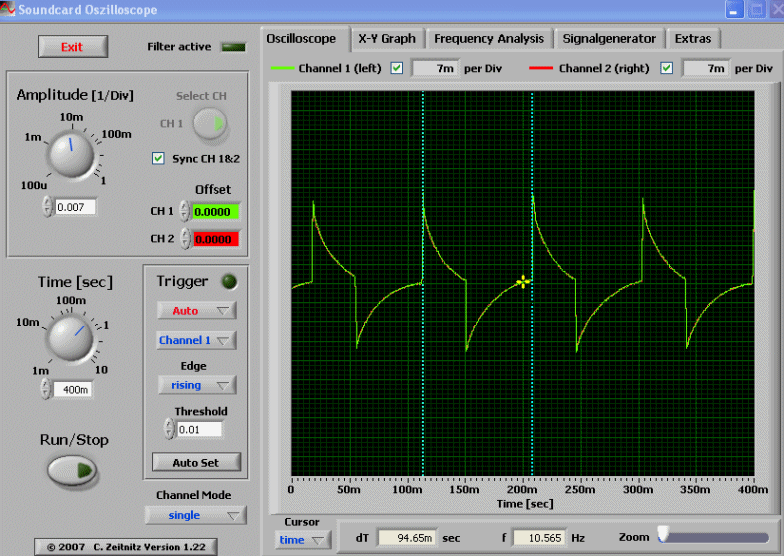Click the Amplitude value field showing 0.007
784x556 pixels.
[75, 207]
